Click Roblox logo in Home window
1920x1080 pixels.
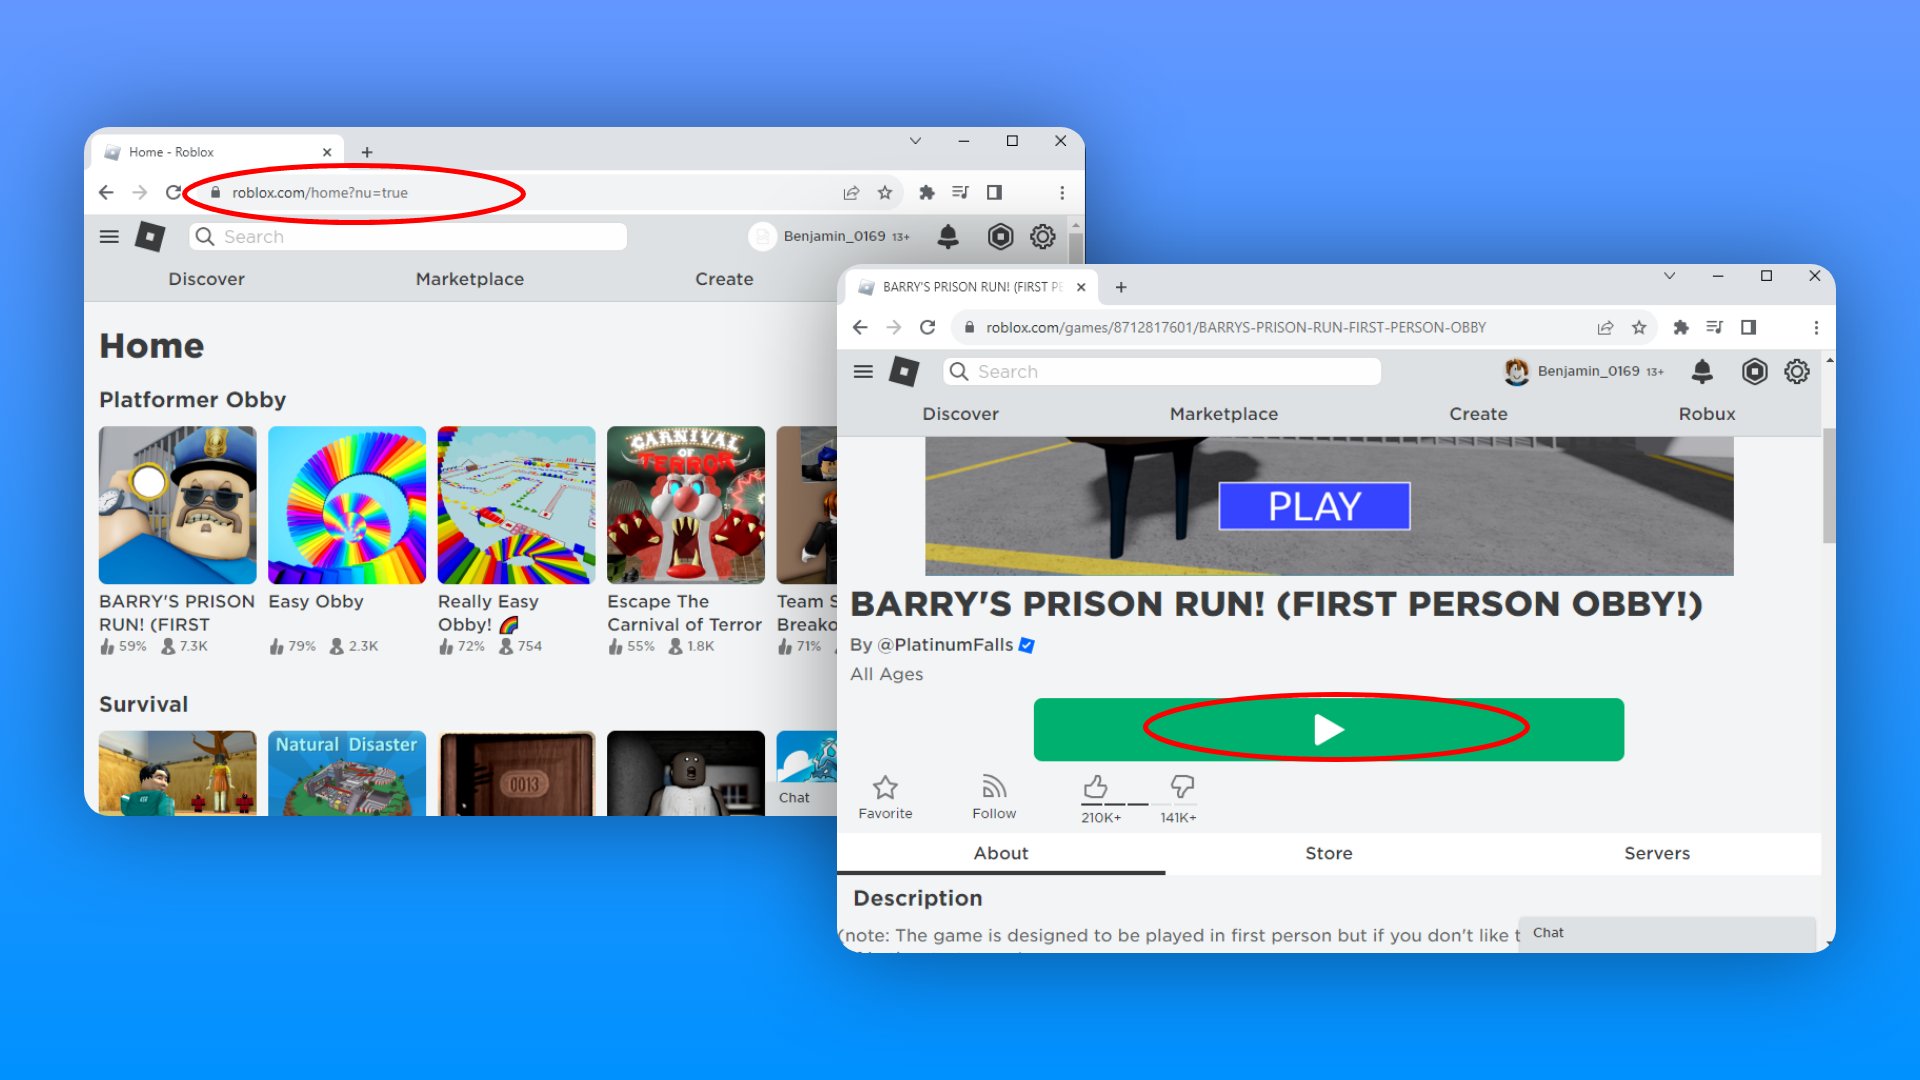150,237
